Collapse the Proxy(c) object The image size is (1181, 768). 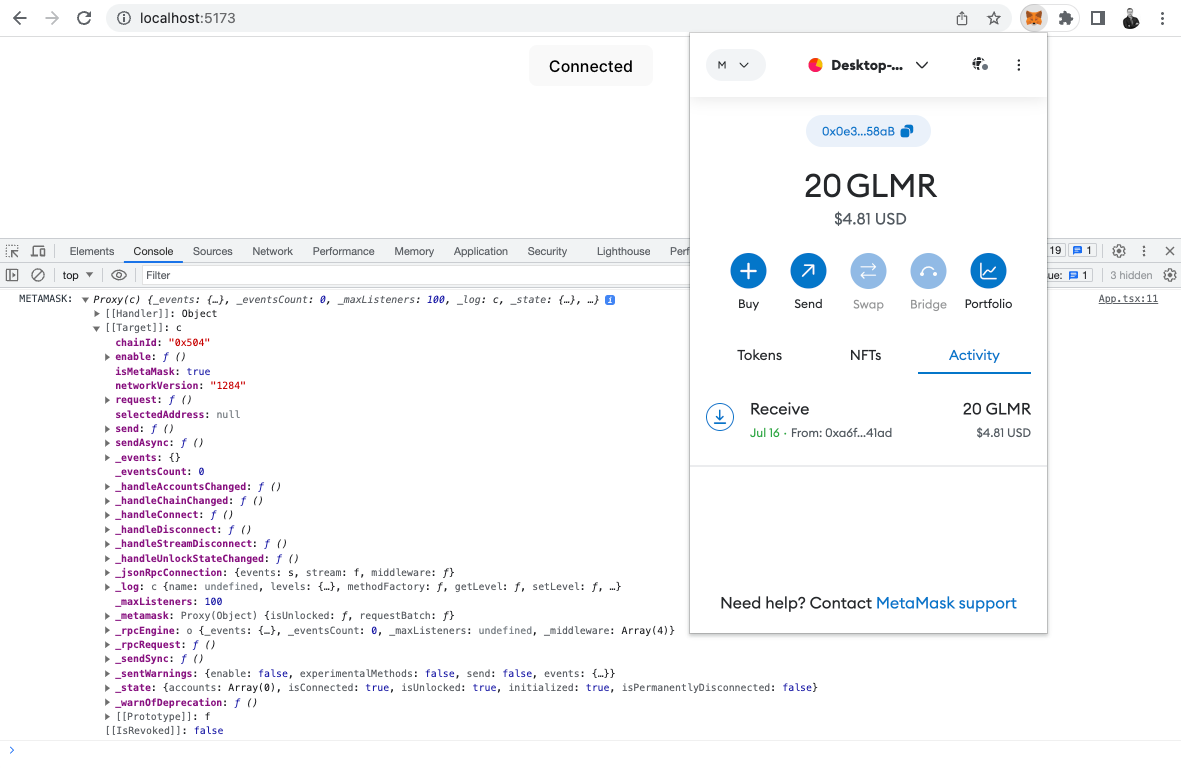pos(85,300)
